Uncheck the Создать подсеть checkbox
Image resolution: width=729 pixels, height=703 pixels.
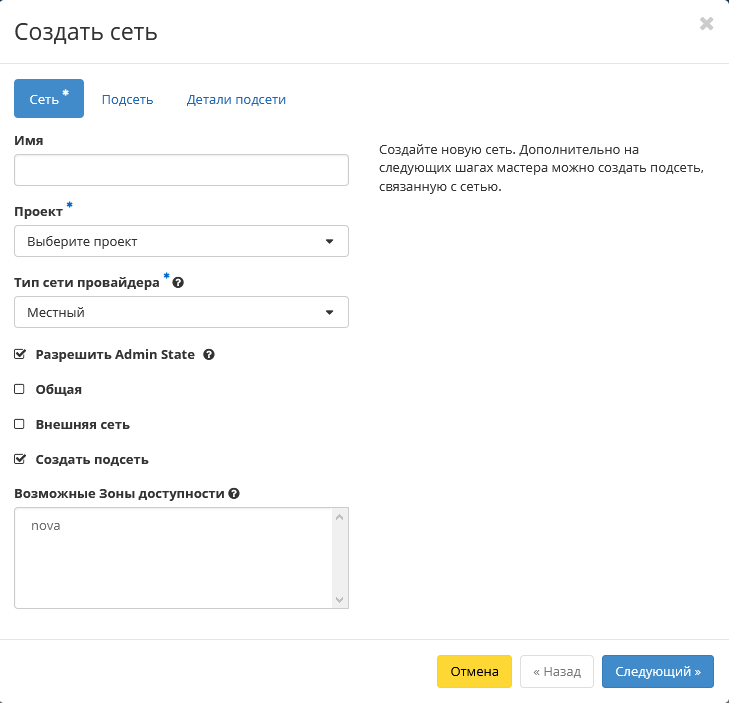pyautogui.click(x=20, y=460)
